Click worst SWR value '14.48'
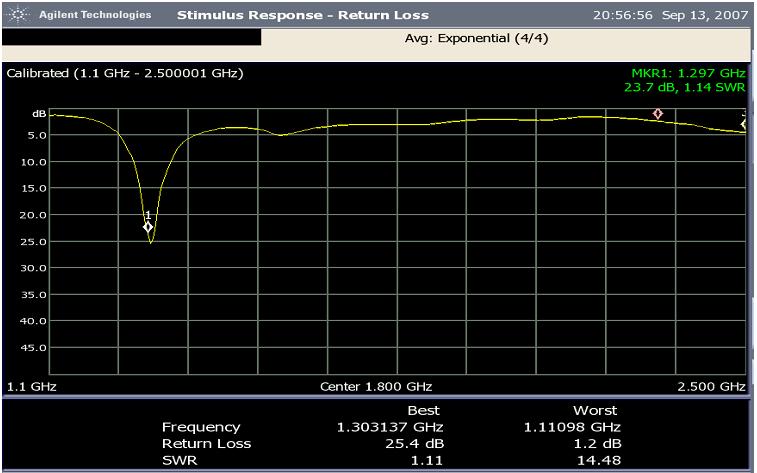 coord(599,461)
